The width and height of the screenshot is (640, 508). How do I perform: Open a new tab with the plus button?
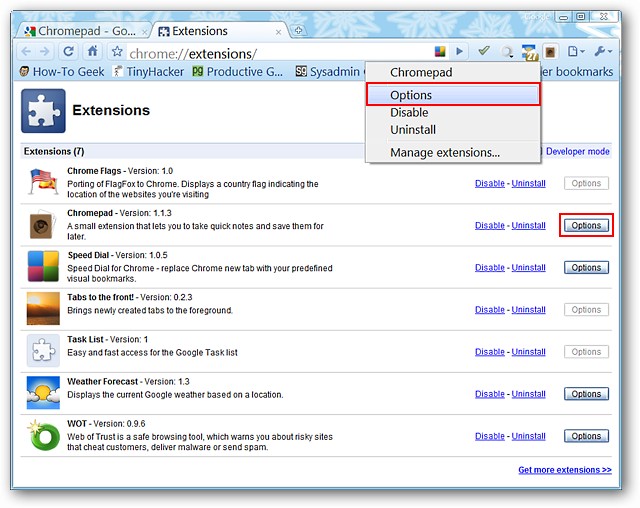coord(298,30)
